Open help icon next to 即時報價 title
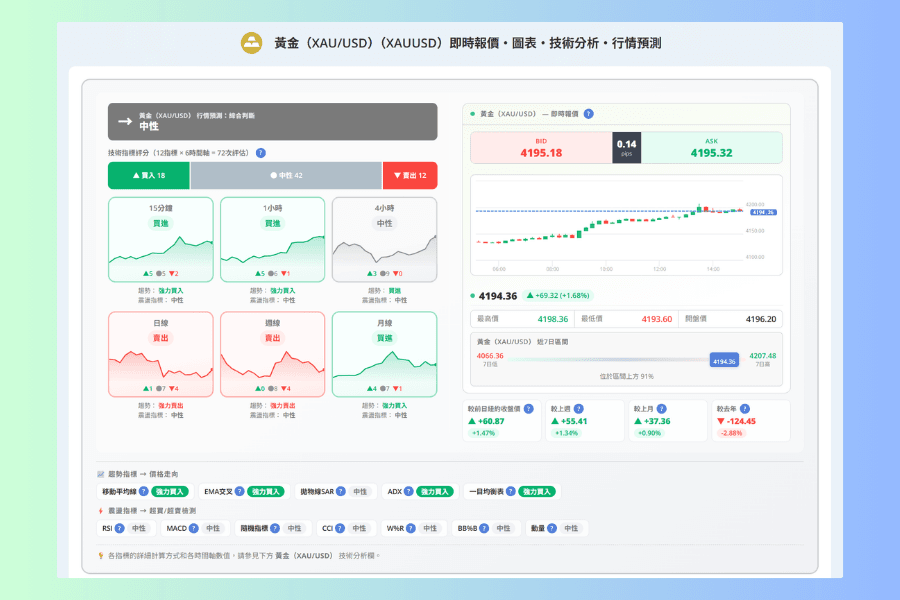This screenshot has height=600, width=900. click(588, 114)
